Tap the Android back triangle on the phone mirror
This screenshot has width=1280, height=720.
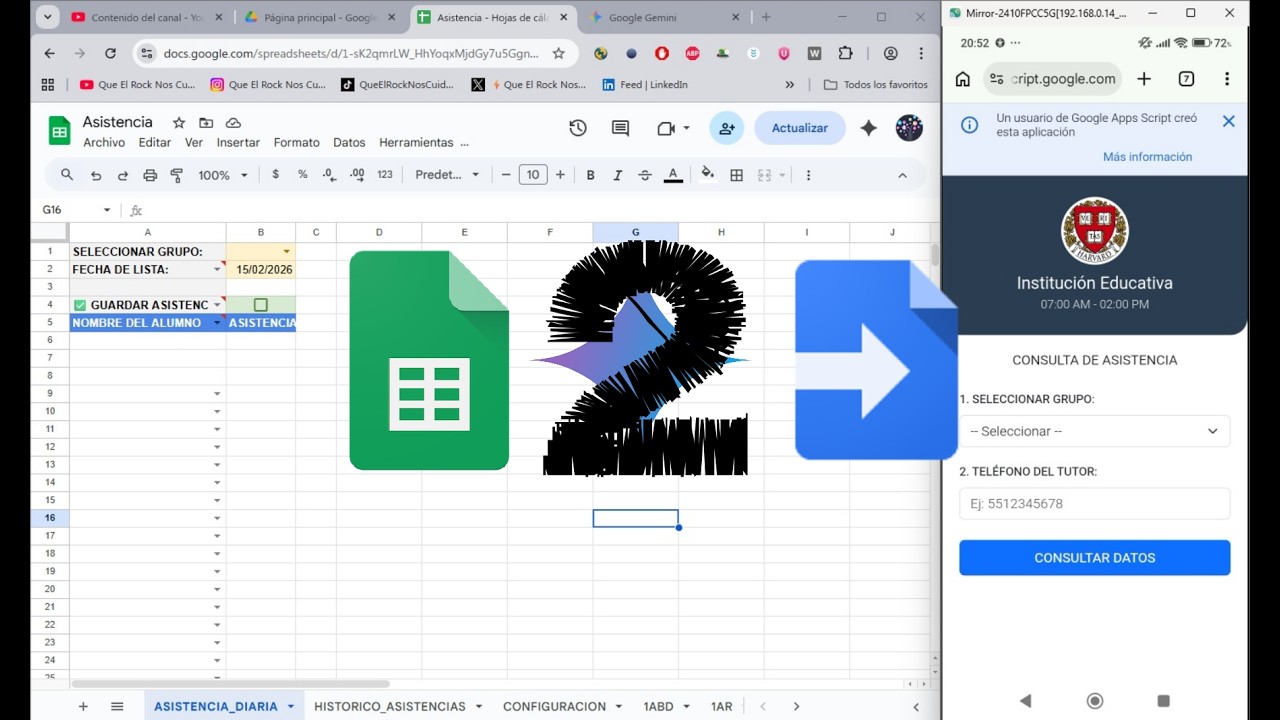click(1025, 701)
